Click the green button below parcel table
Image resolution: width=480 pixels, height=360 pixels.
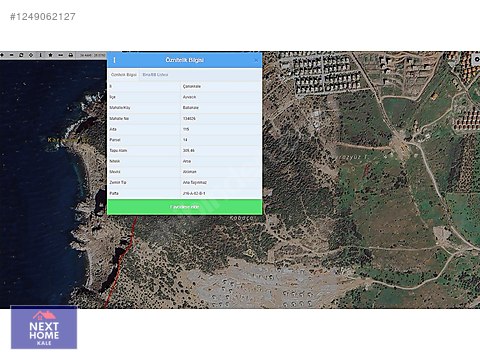[185, 207]
